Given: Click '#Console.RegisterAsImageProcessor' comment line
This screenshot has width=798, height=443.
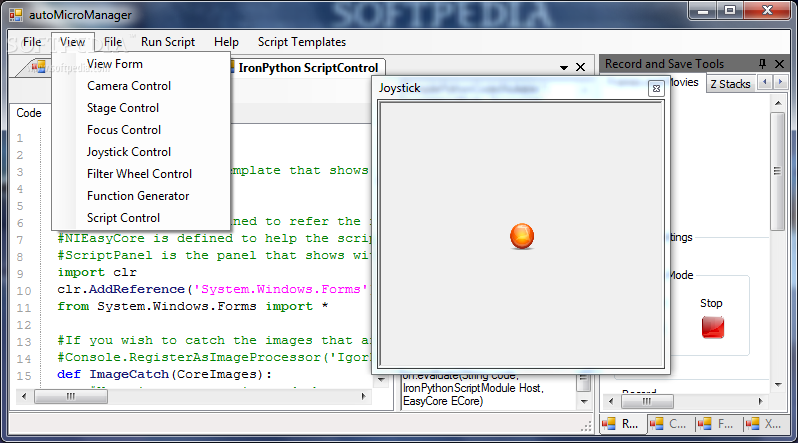Looking at the screenshot, I should click(214, 357).
